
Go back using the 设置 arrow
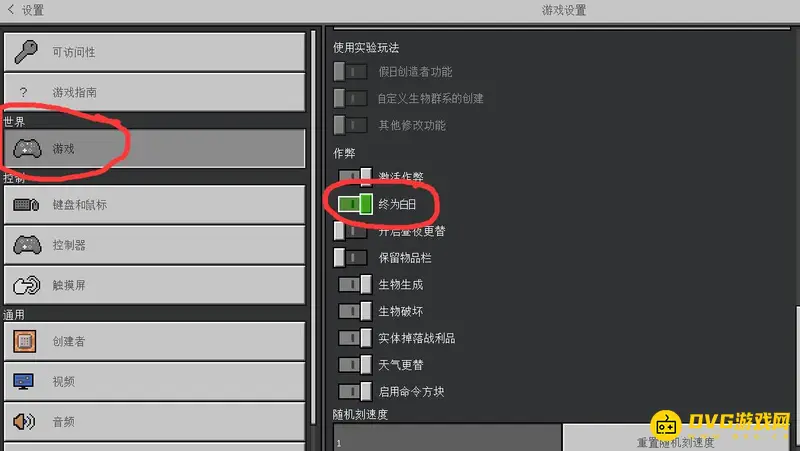pyautogui.click(x=11, y=9)
